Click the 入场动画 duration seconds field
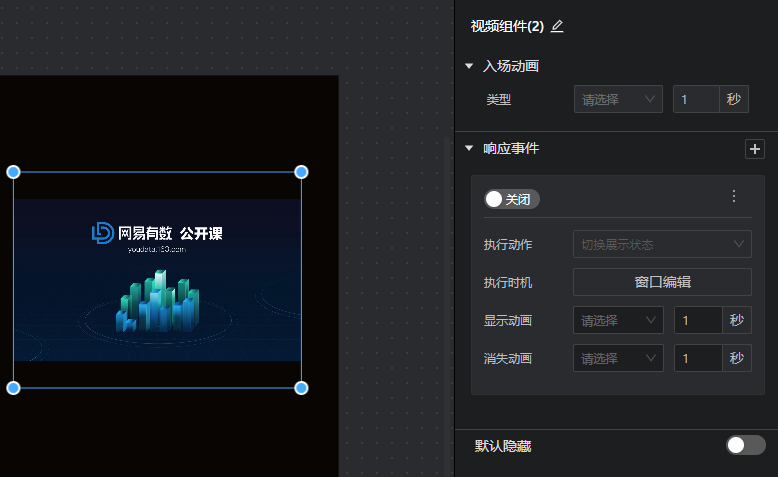778x477 pixels. [696, 99]
